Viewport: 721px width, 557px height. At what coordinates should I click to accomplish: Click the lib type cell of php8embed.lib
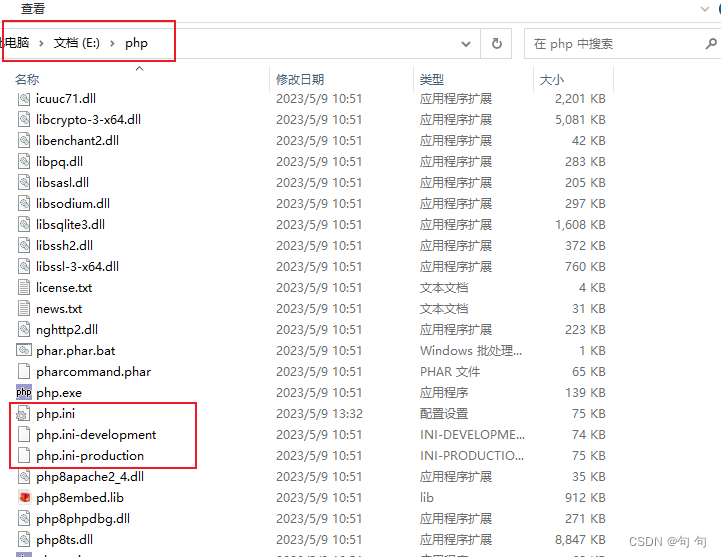tap(427, 498)
